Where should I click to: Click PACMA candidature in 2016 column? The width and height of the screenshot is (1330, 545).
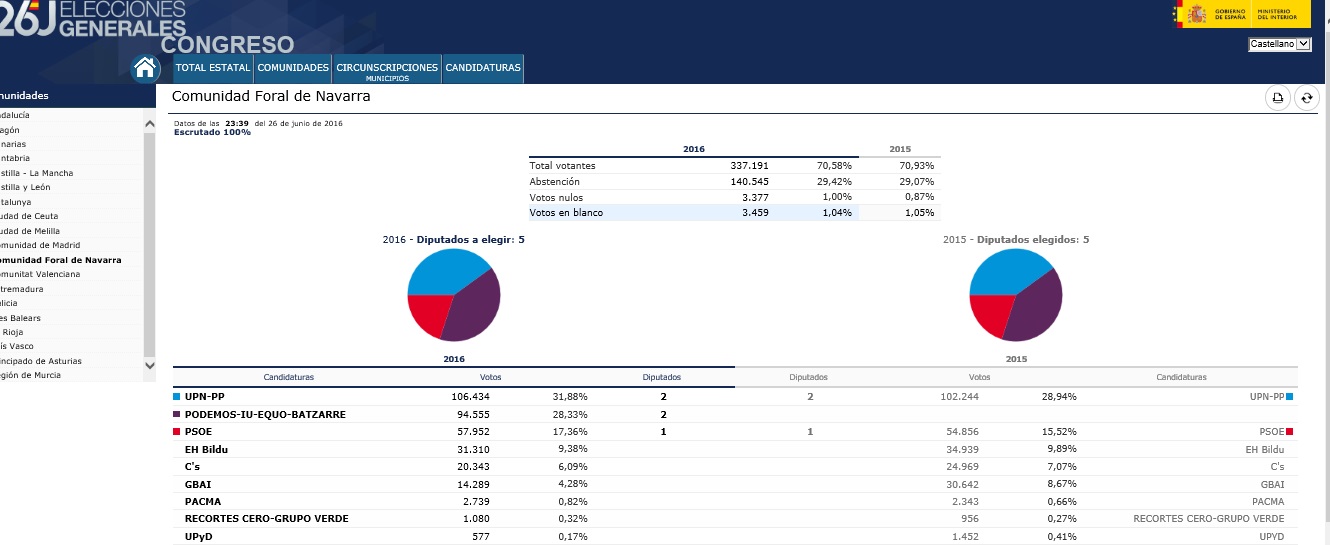coord(203,502)
